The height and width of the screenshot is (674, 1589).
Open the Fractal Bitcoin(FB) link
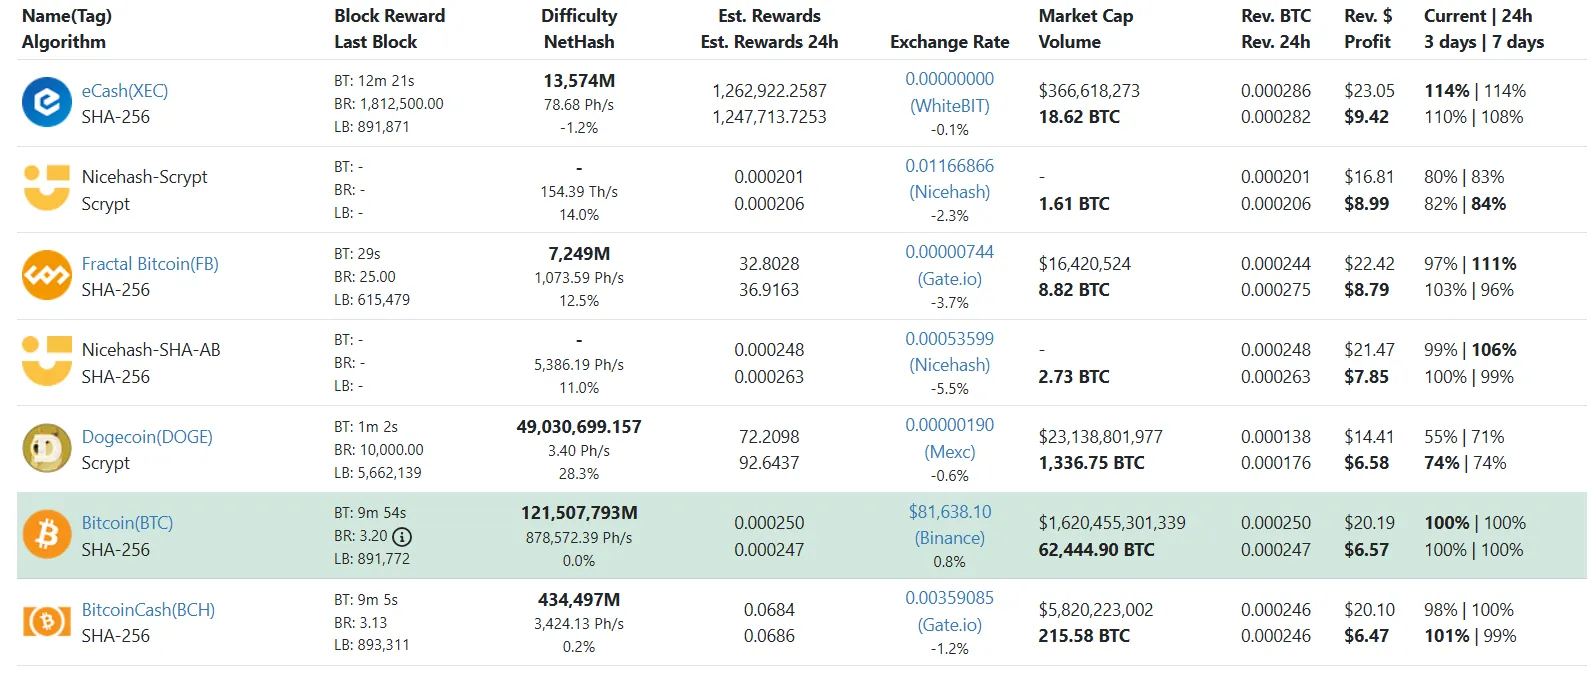coord(150,264)
